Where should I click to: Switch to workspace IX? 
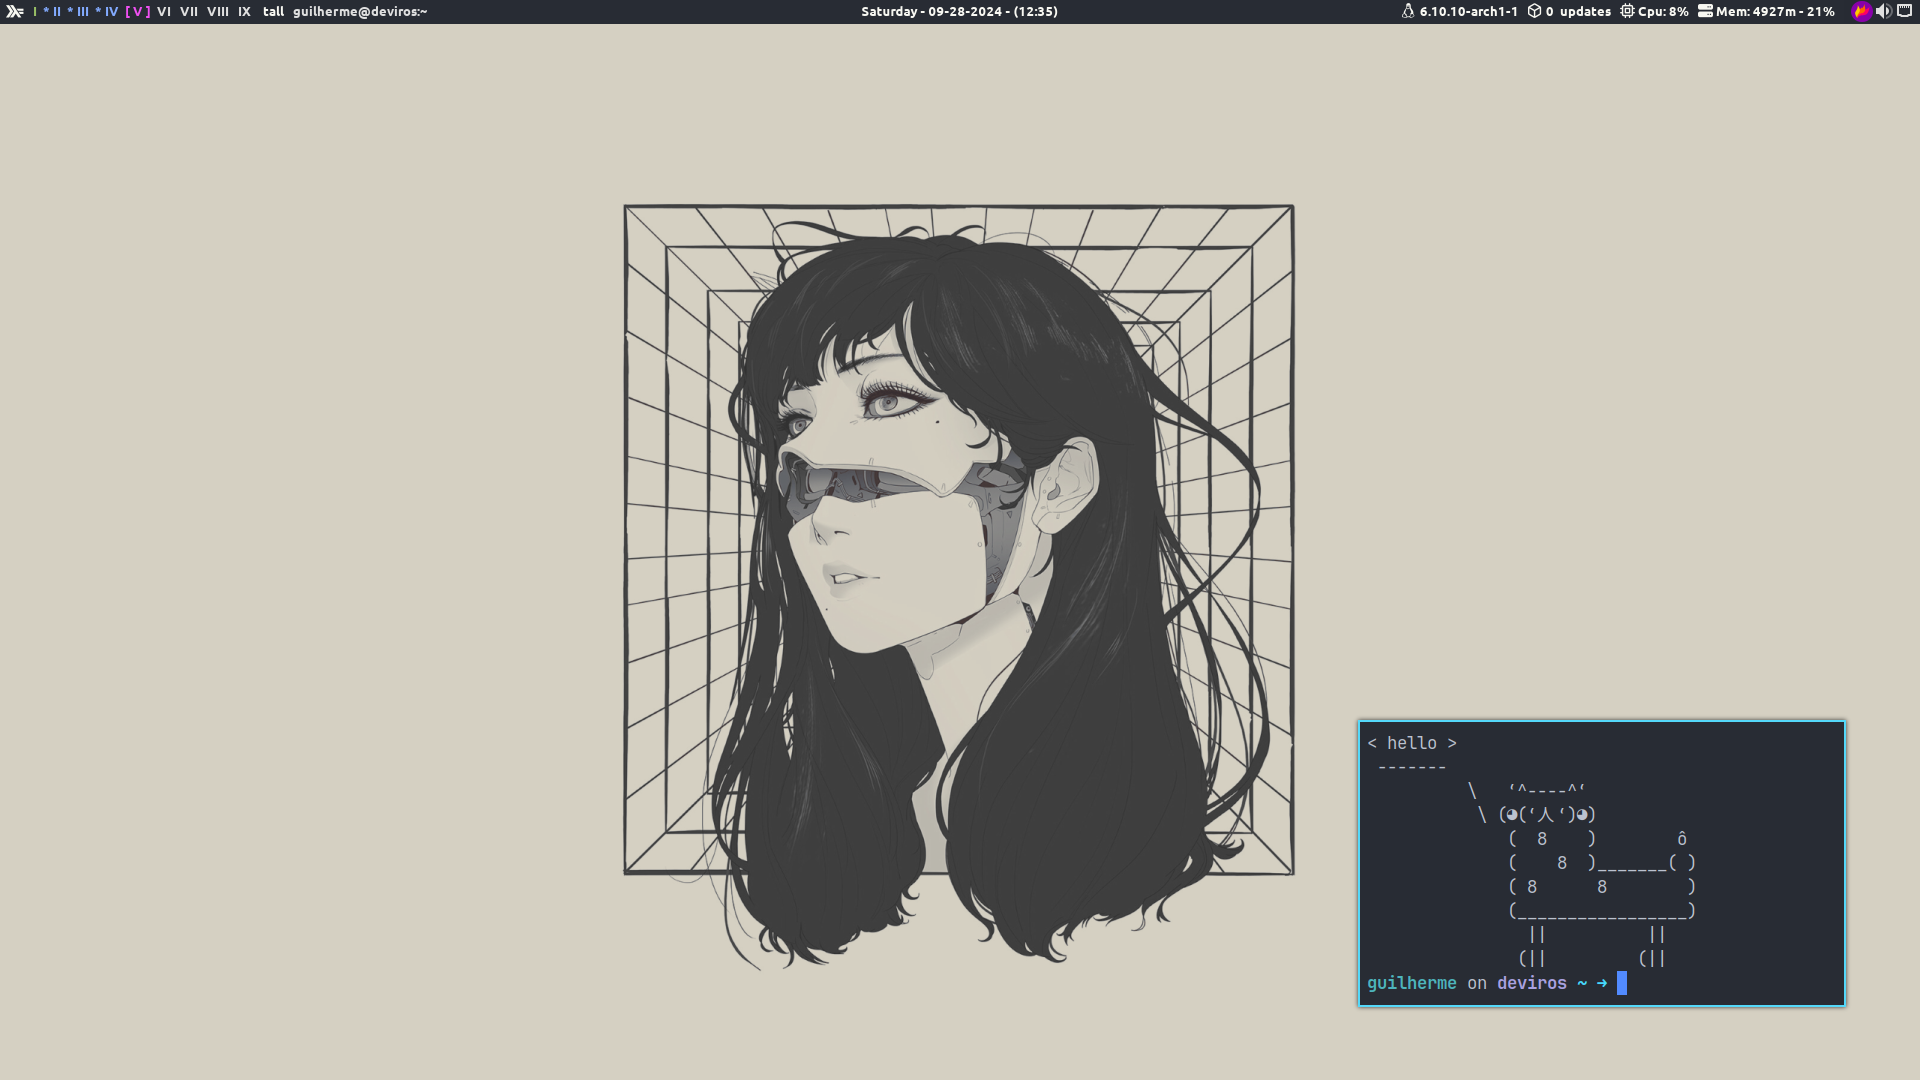[x=244, y=12]
